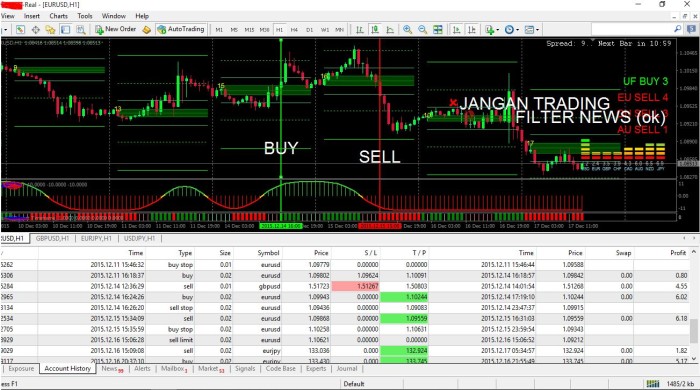Open the Signals terminal tab
The image size is (700, 390).
[245, 369]
